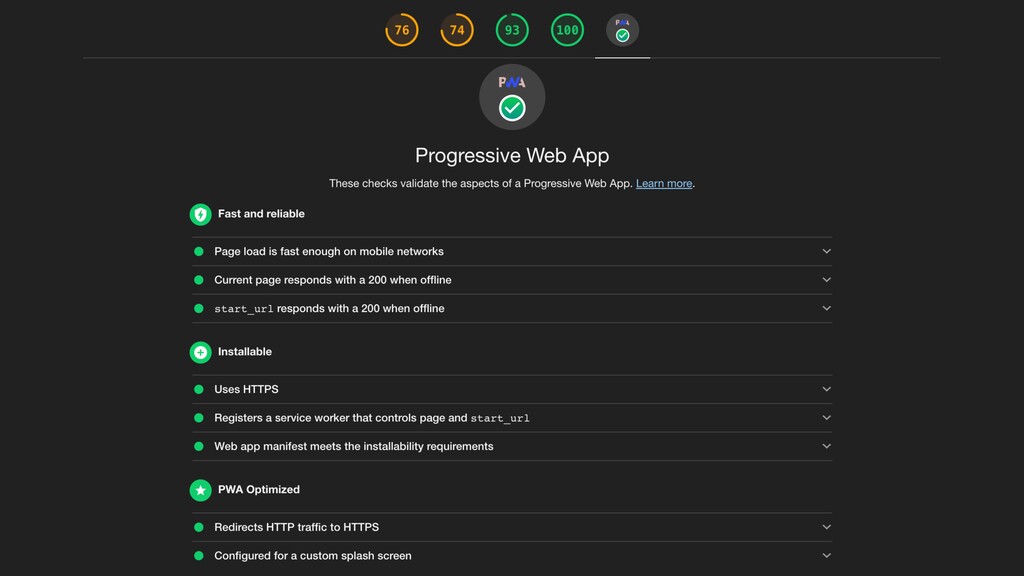The height and width of the screenshot is (576, 1024).
Task: Click the PWA Optimized star icon
Action: click(200, 490)
